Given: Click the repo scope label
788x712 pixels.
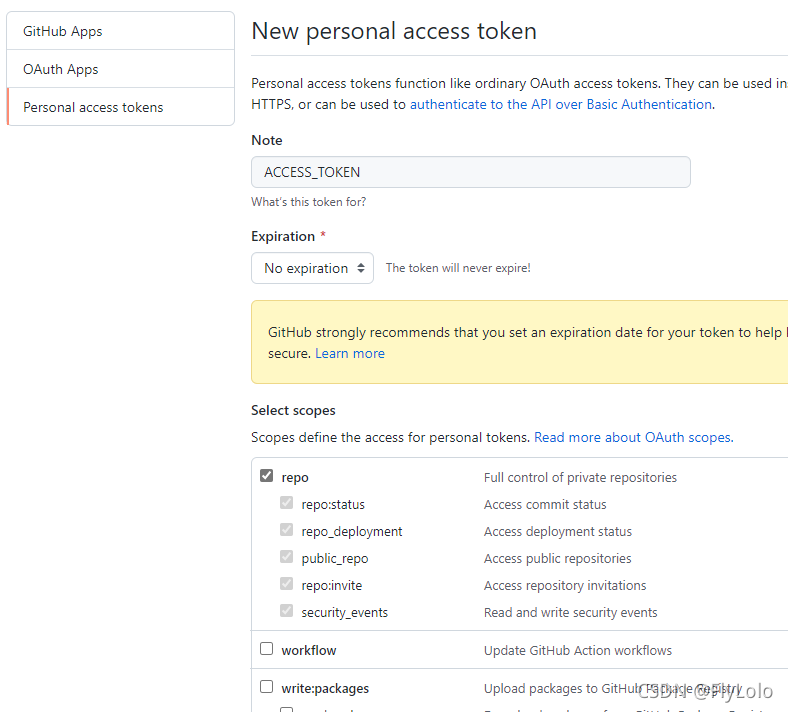Looking at the screenshot, I should pyautogui.click(x=295, y=477).
